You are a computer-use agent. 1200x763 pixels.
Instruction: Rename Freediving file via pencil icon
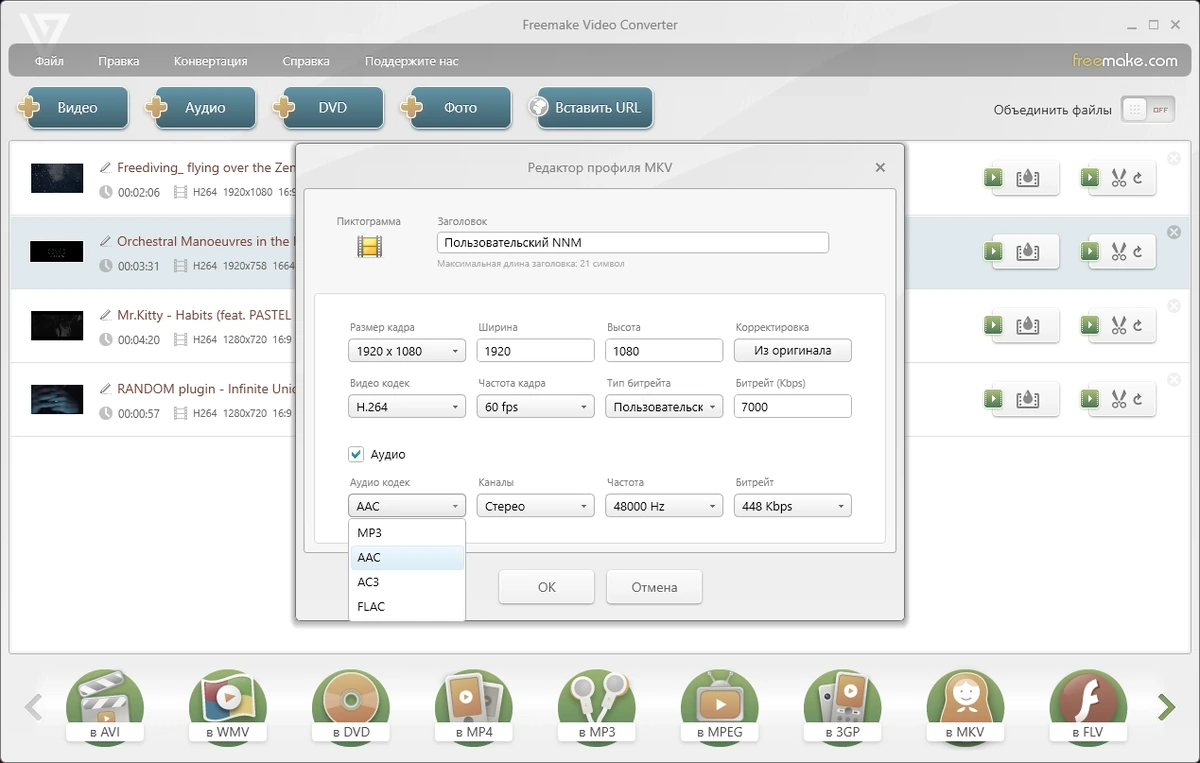coord(106,168)
